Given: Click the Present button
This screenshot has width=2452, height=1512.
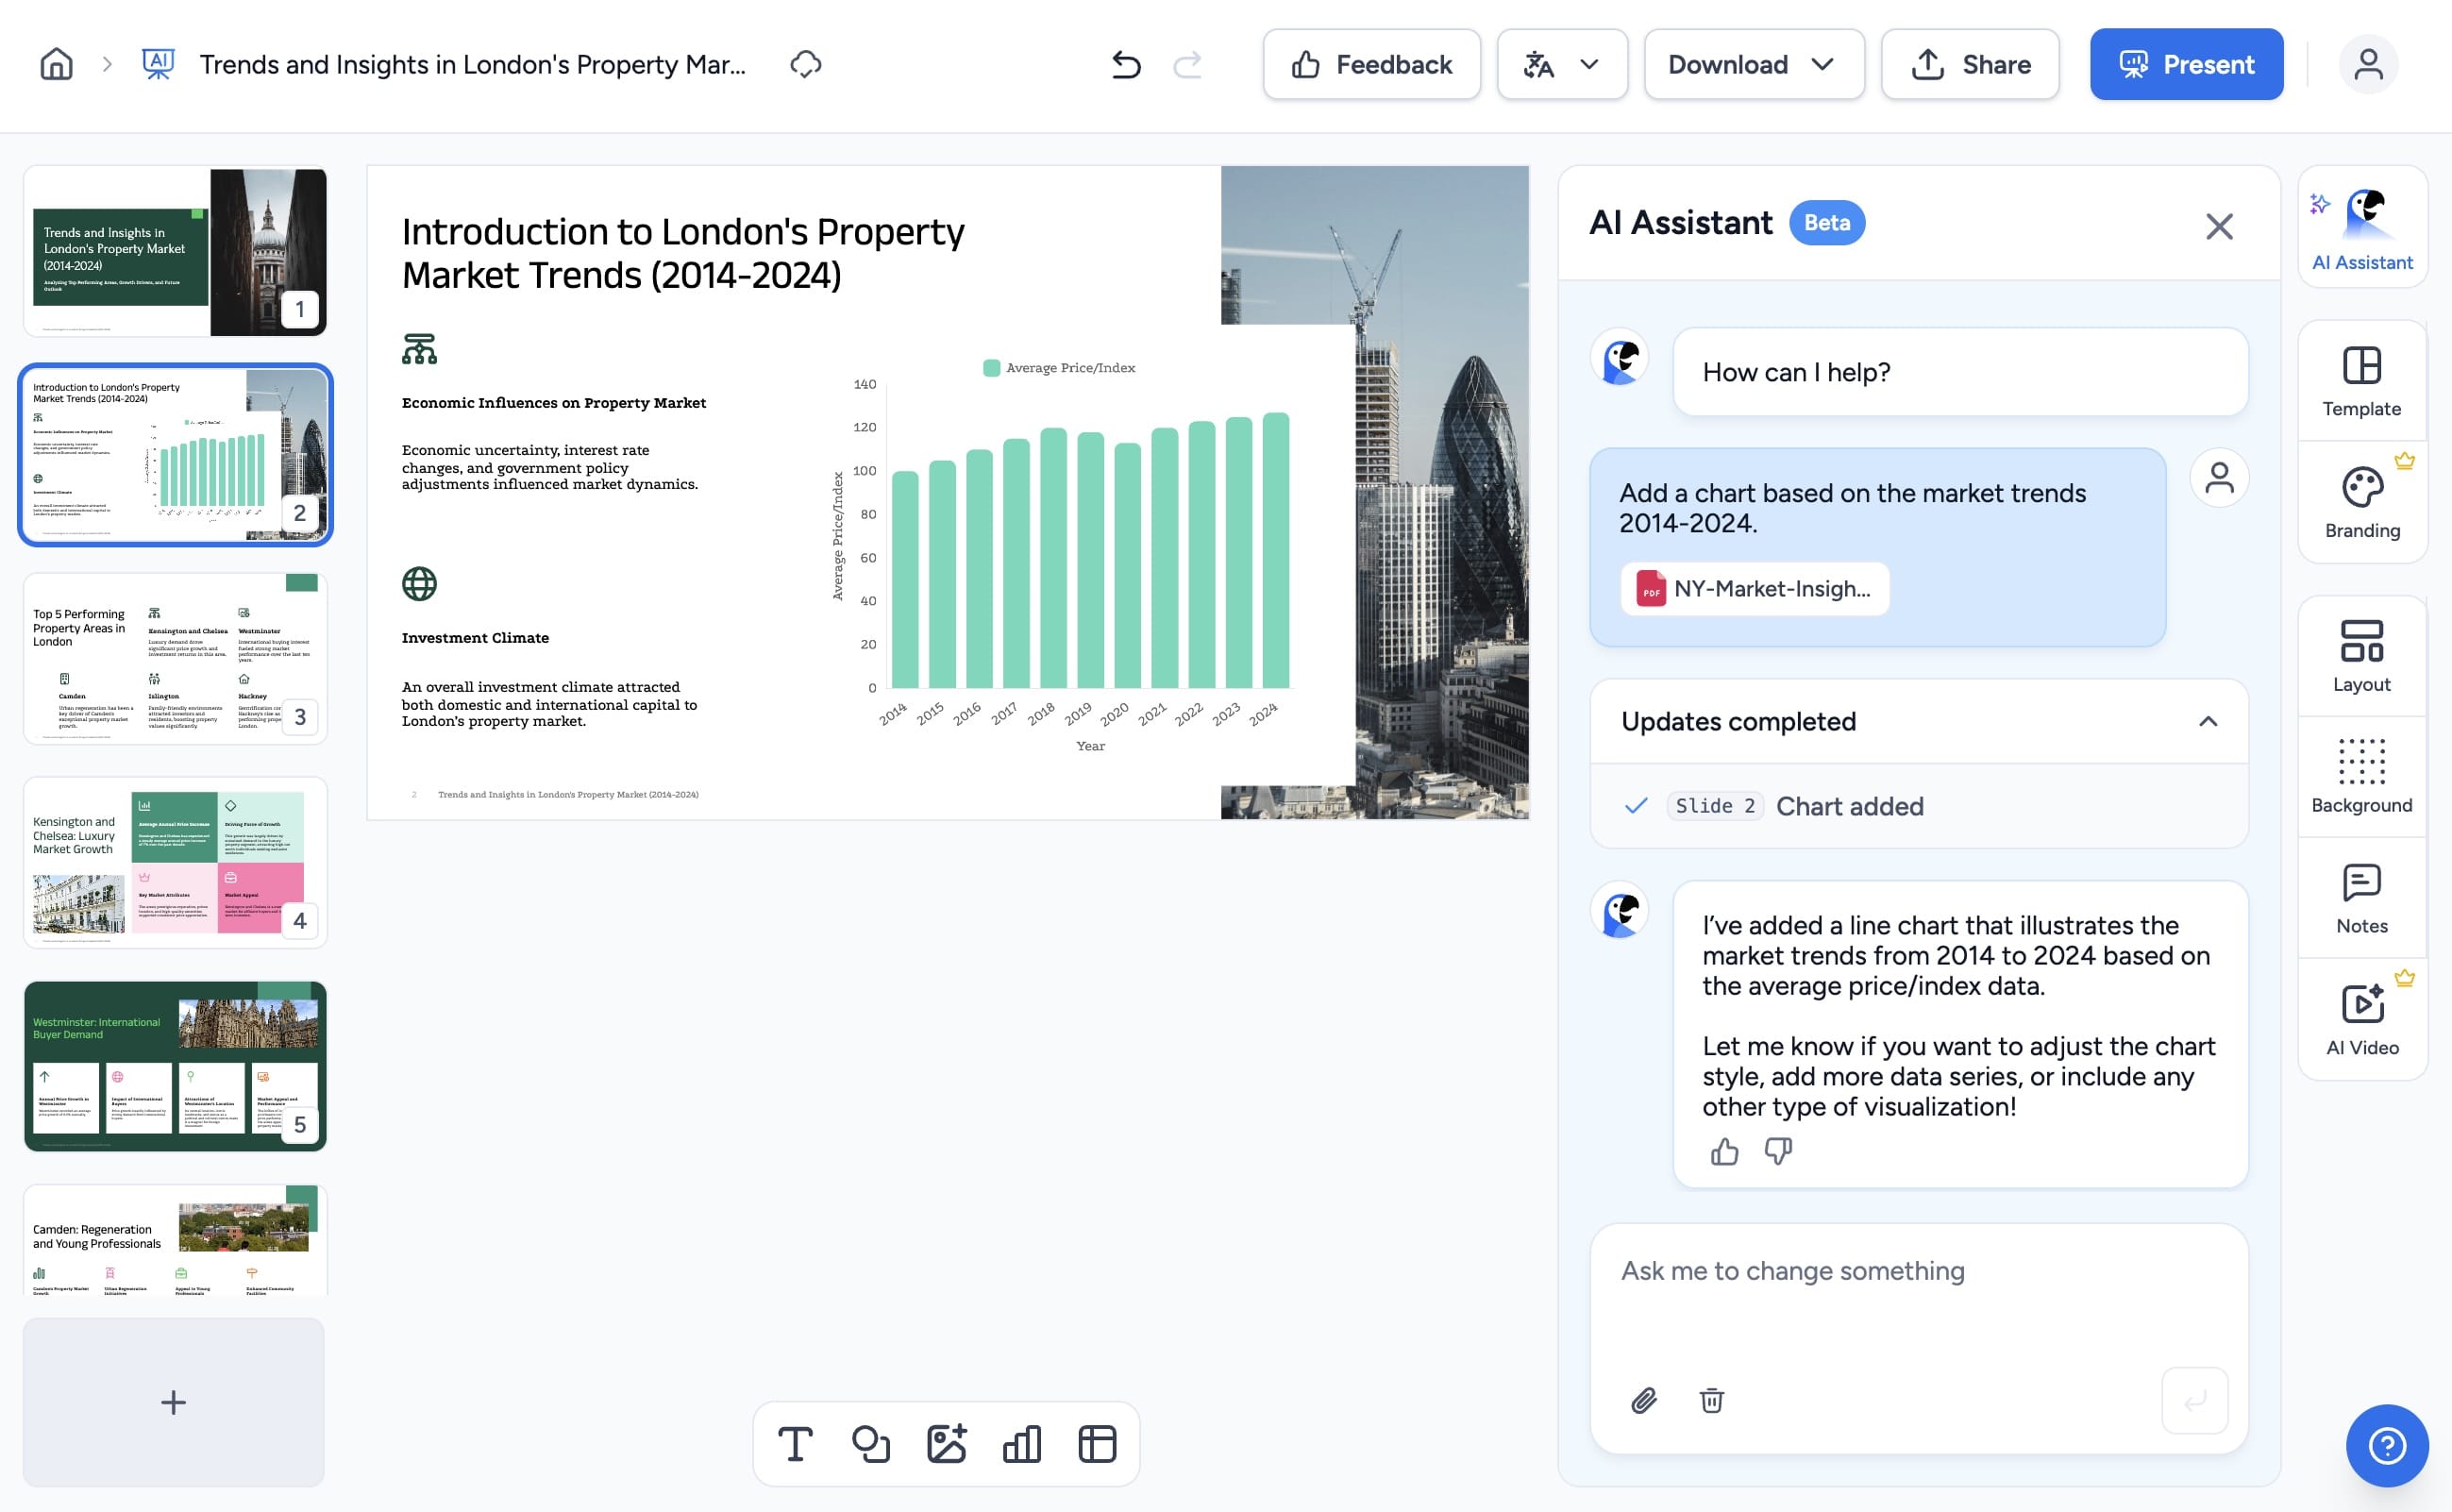Looking at the screenshot, I should tap(2186, 64).
